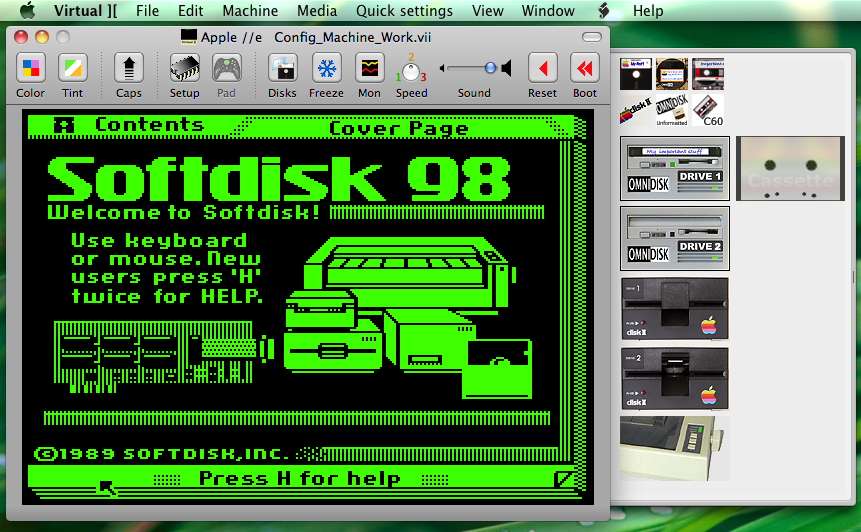Image resolution: width=861 pixels, height=532 pixels.
Task: Open the Apple menu
Action: pos(27,10)
